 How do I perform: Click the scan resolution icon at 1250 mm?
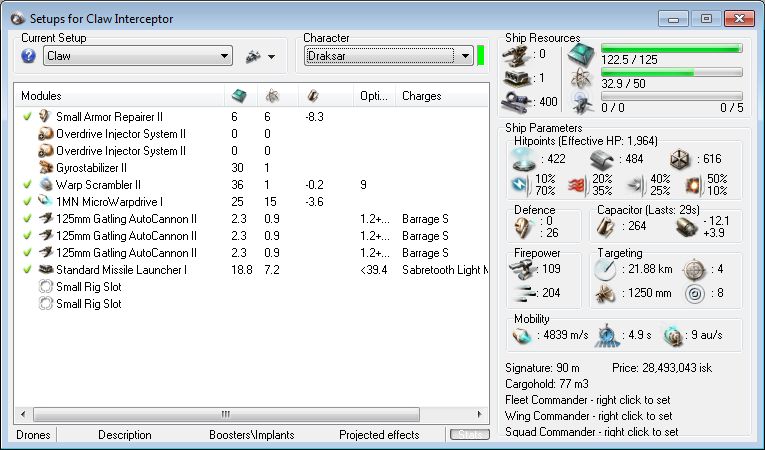pyautogui.click(x=605, y=293)
